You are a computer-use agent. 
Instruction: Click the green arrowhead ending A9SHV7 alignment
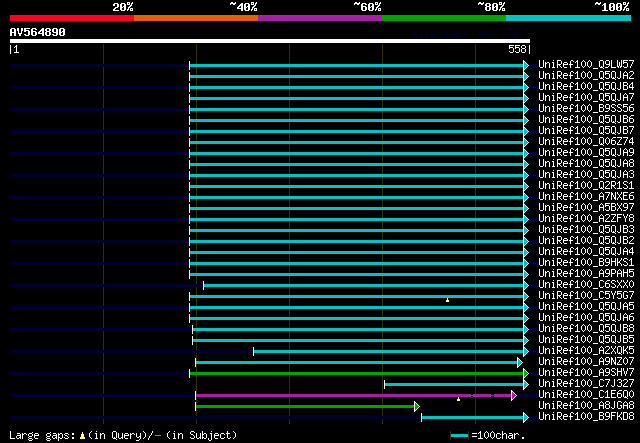(526, 374)
